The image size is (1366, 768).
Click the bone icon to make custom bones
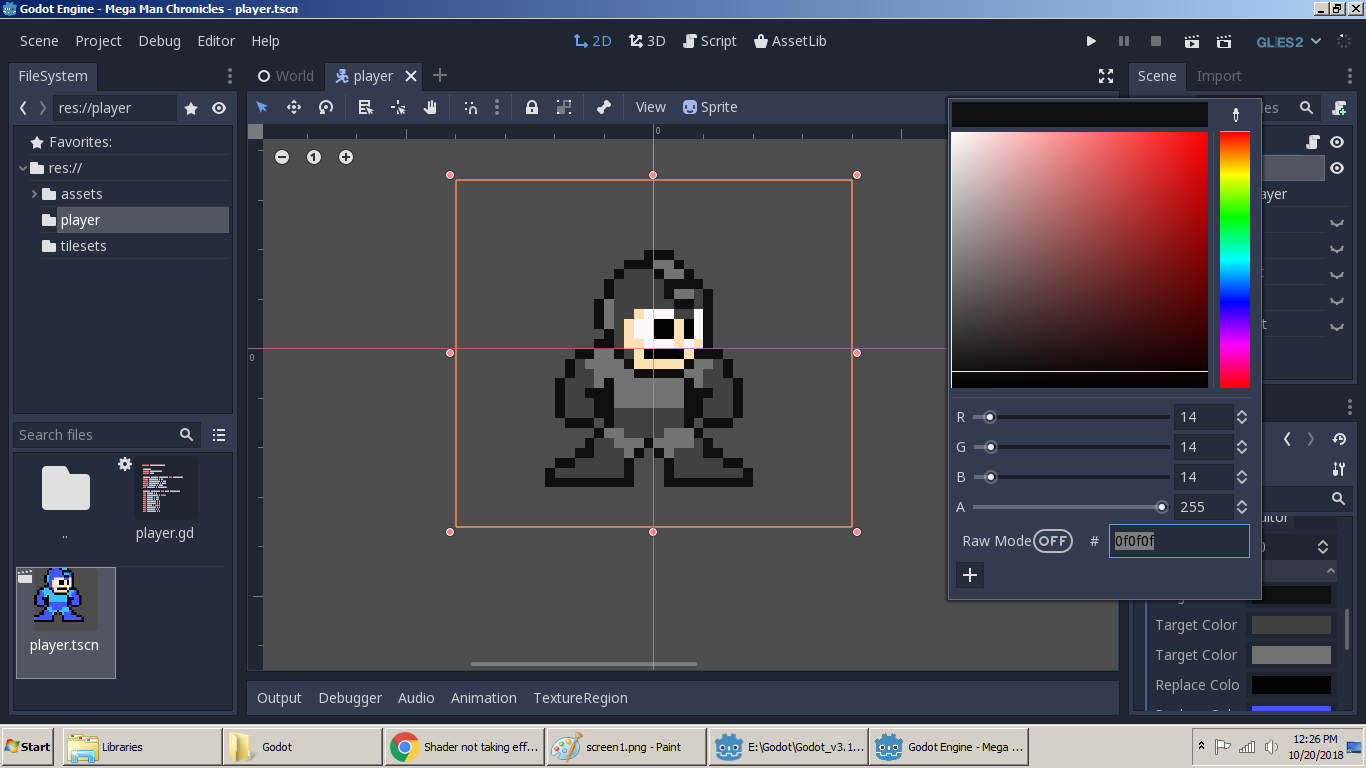tap(603, 107)
